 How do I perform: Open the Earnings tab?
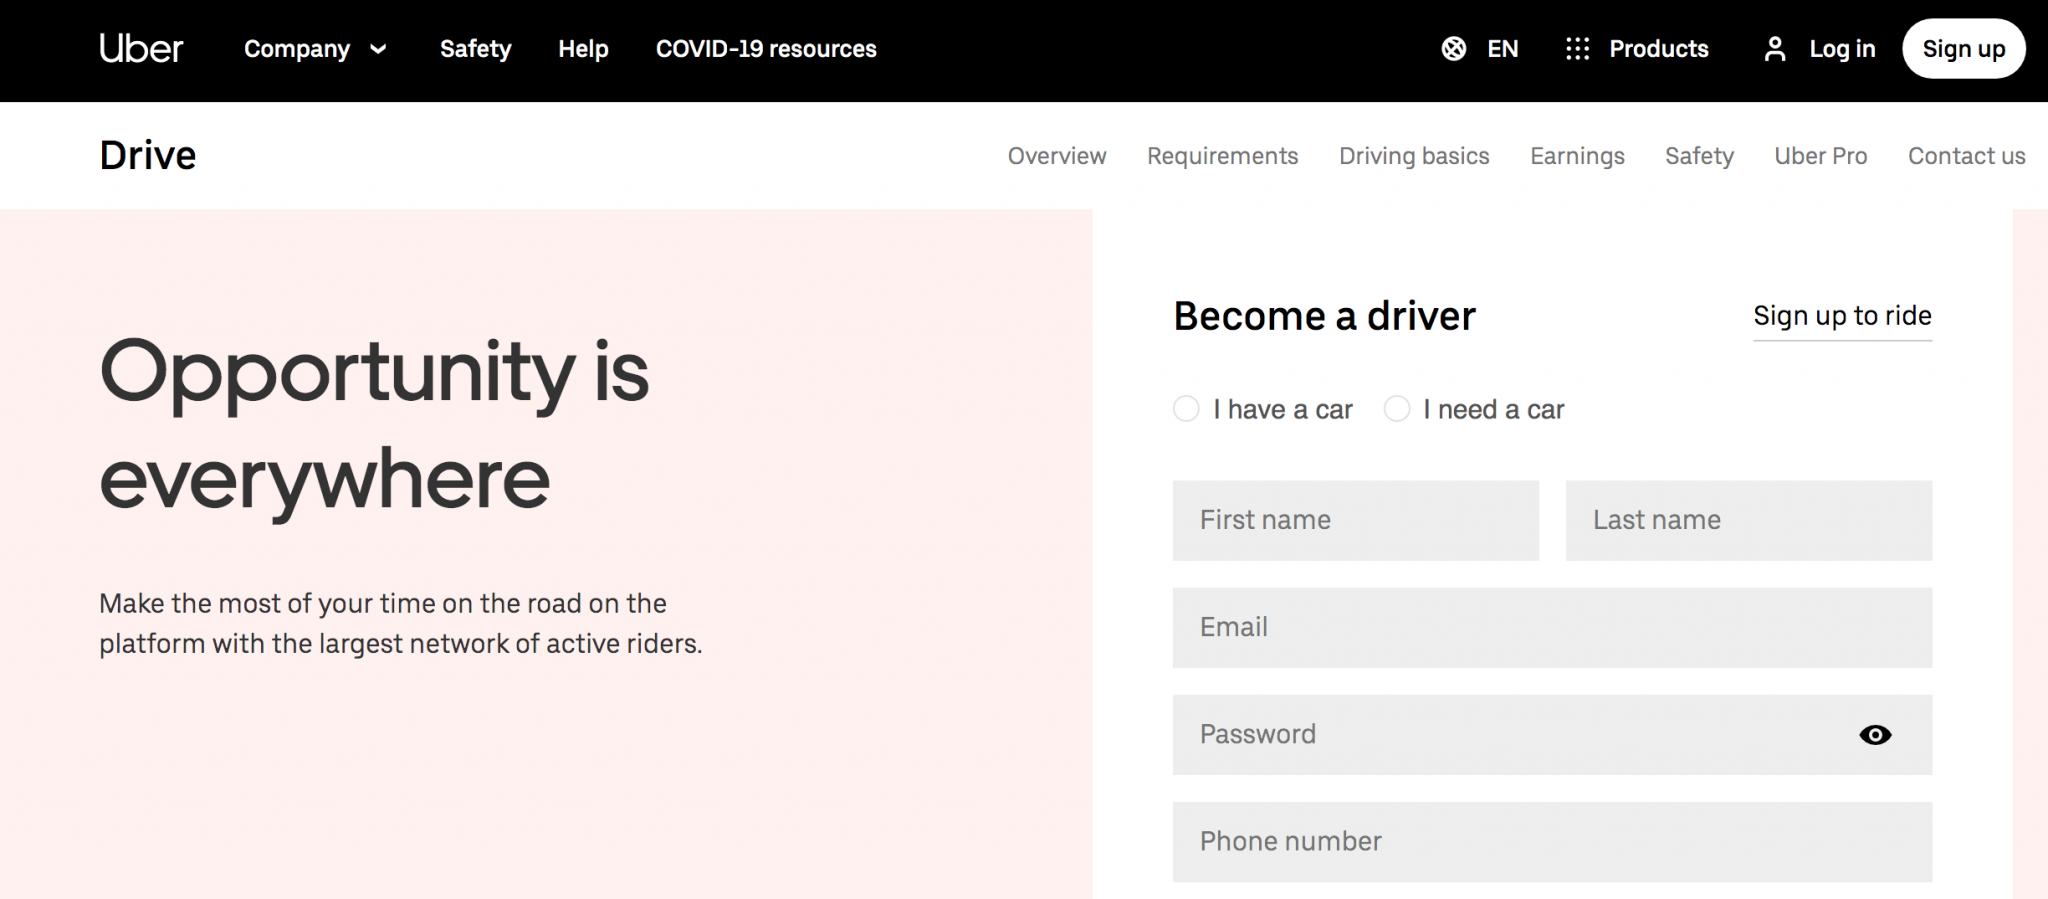pyautogui.click(x=1577, y=156)
